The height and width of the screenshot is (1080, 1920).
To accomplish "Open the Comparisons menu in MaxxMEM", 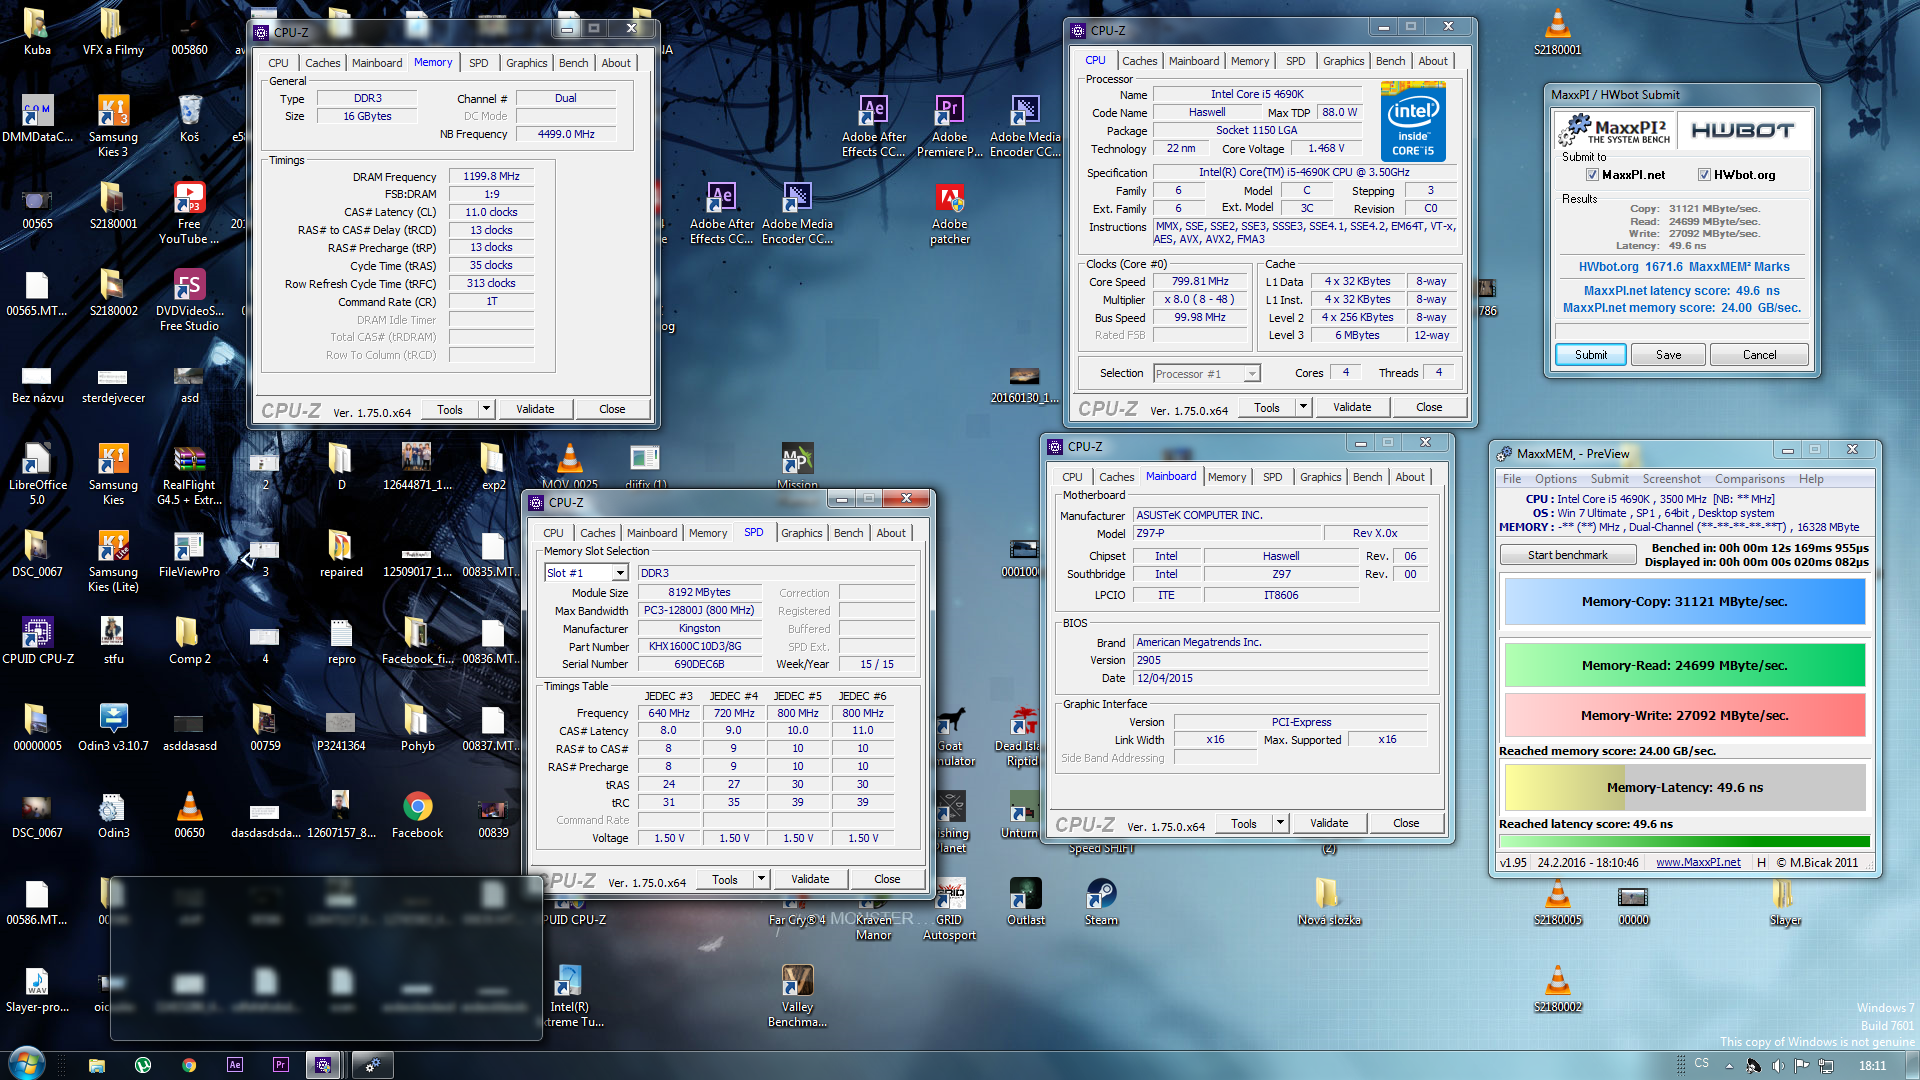I will (x=1749, y=479).
